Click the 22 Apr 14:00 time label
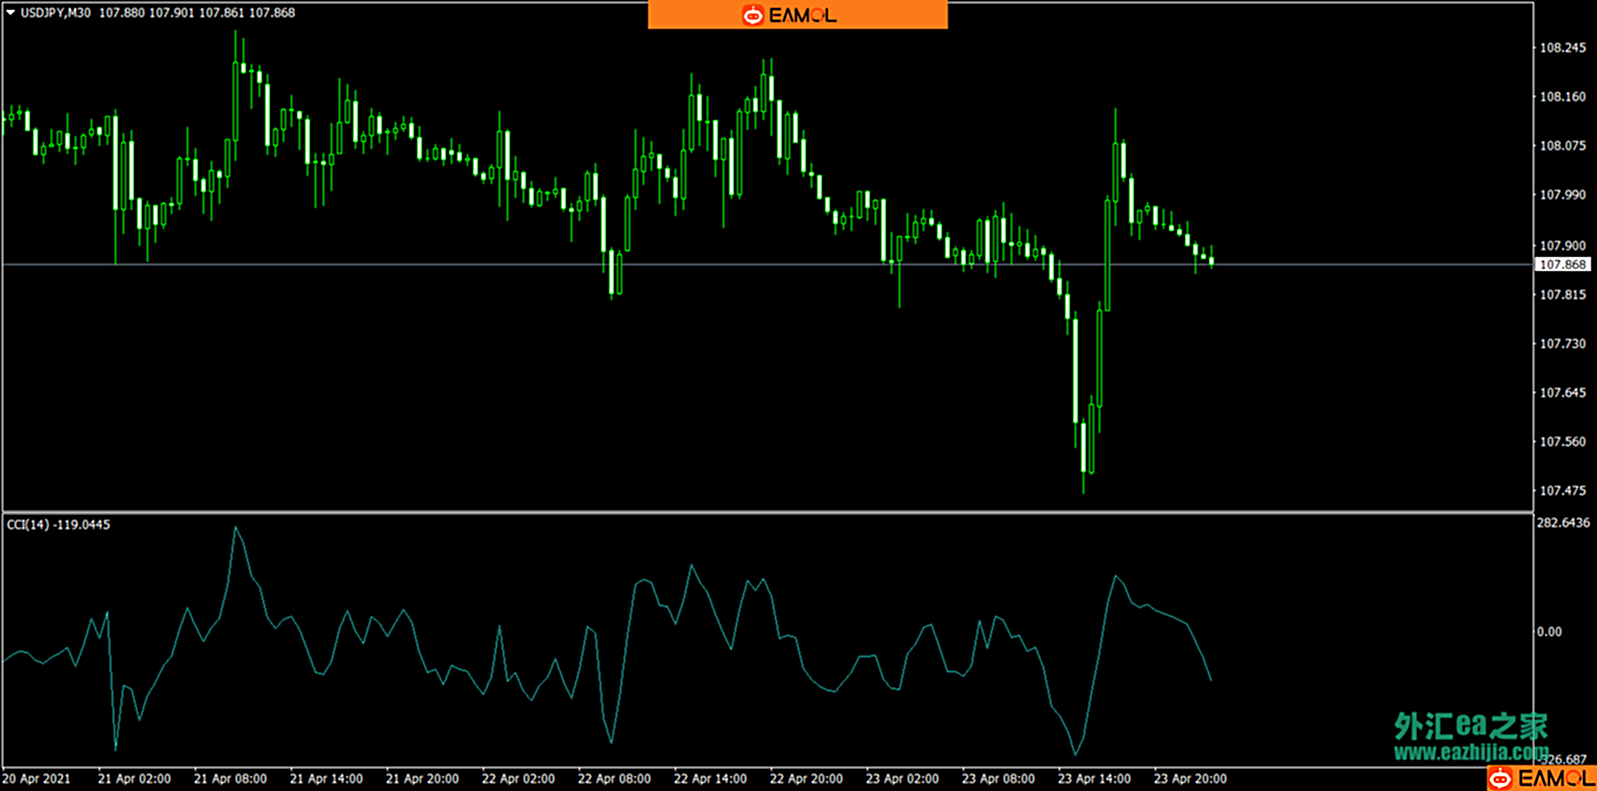Screen dimensions: 1597x791 710,778
